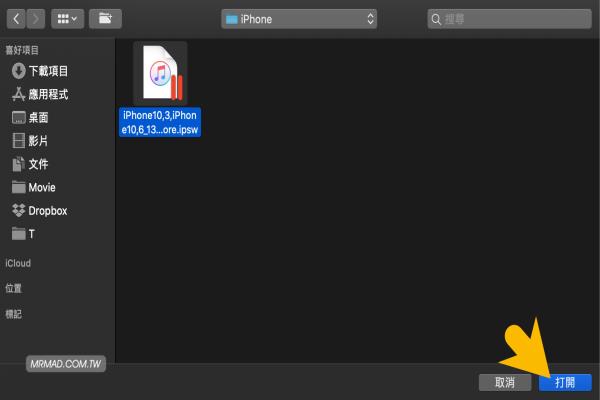600x400 pixels.
Task: Click the folder icon beside Movie
Action: coord(18,187)
